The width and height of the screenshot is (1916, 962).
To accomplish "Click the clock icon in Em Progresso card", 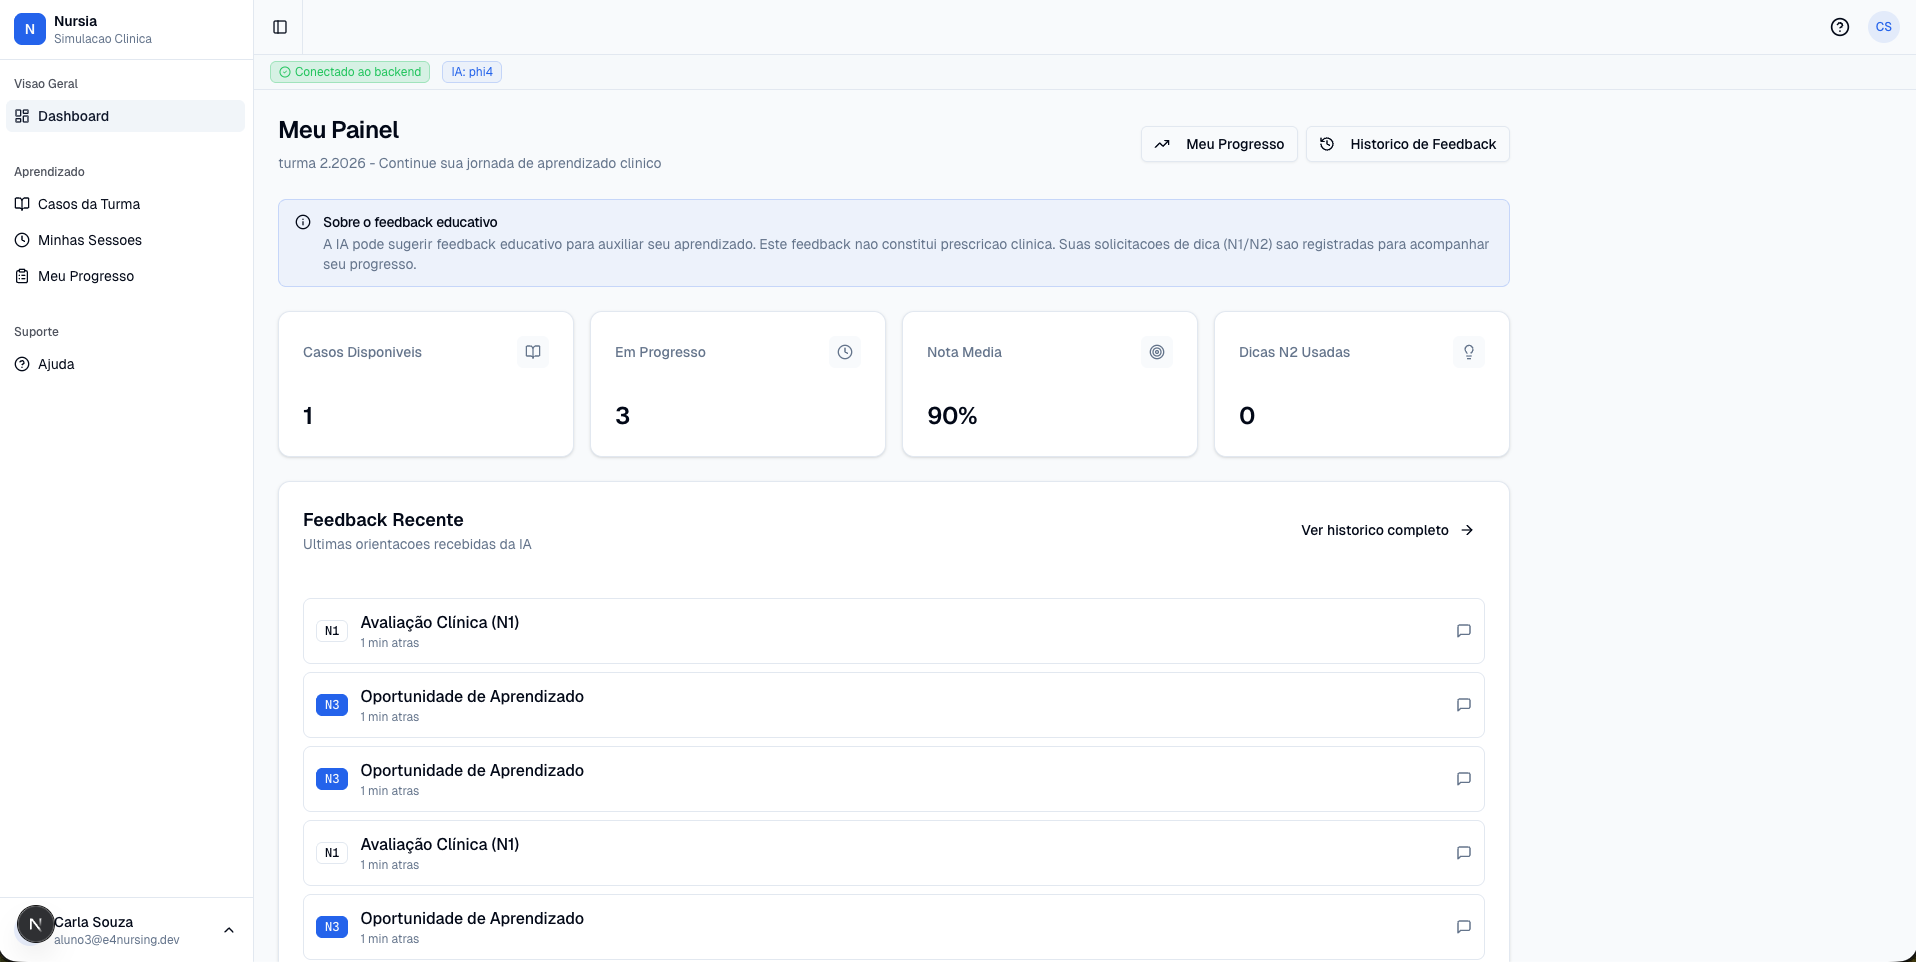I will [x=845, y=352].
